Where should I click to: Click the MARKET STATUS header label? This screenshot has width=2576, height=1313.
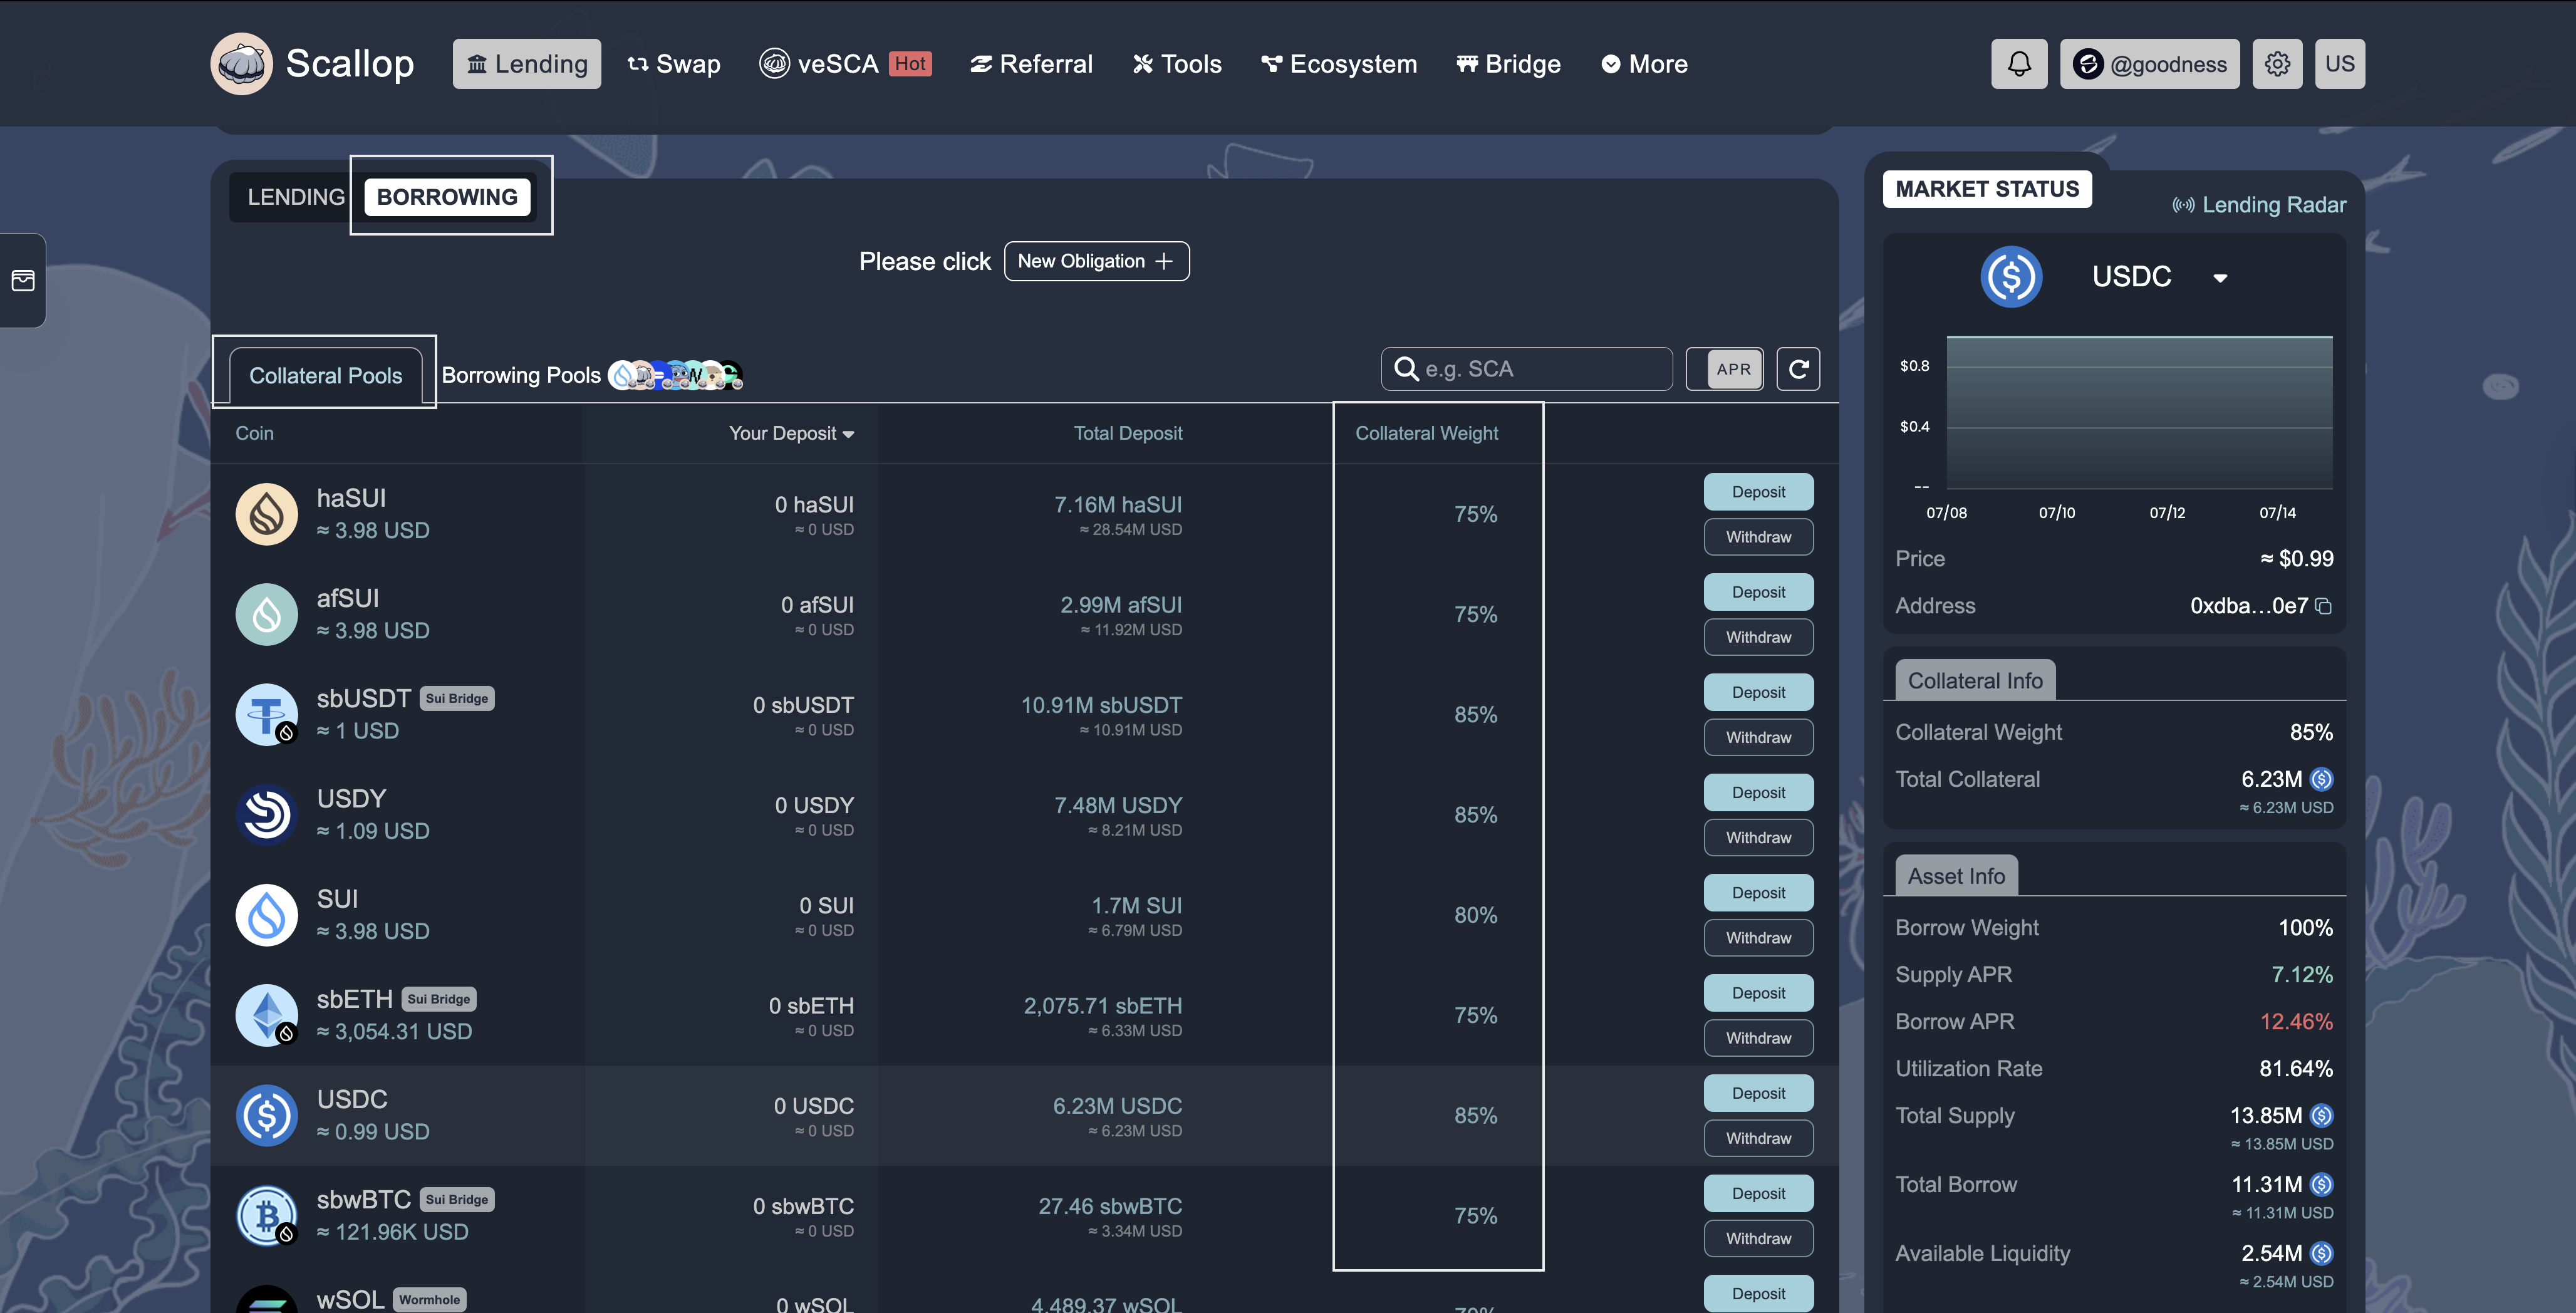1987,189
